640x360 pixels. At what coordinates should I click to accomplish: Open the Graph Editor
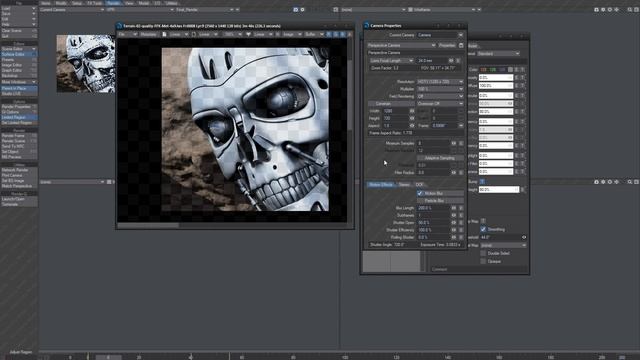pyautogui.click(x=19, y=70)
